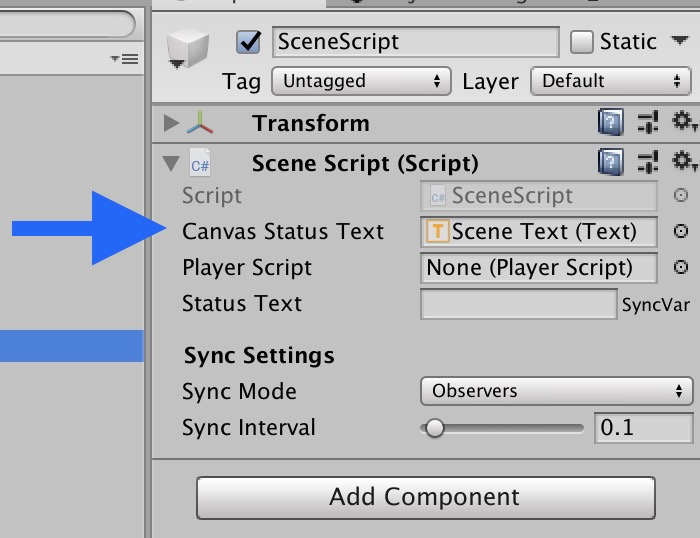Image resolution: width=700 pixels, height=538 pixels.
Task: Open Transform component help icon
Action: (611, 122)
